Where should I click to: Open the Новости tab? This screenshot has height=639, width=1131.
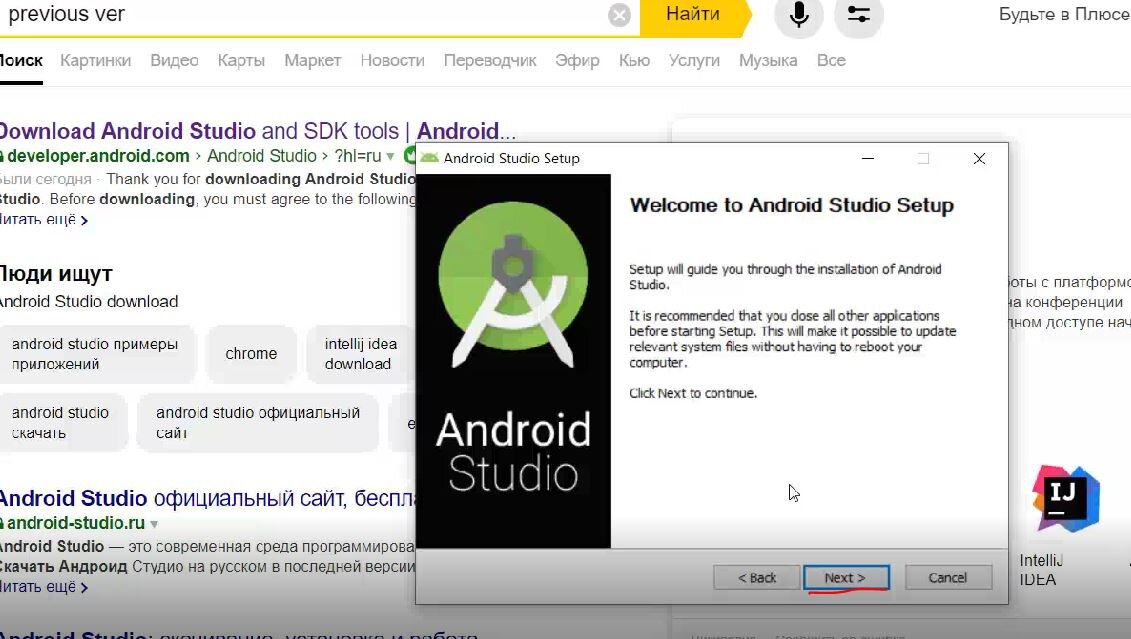click(392, 61)
